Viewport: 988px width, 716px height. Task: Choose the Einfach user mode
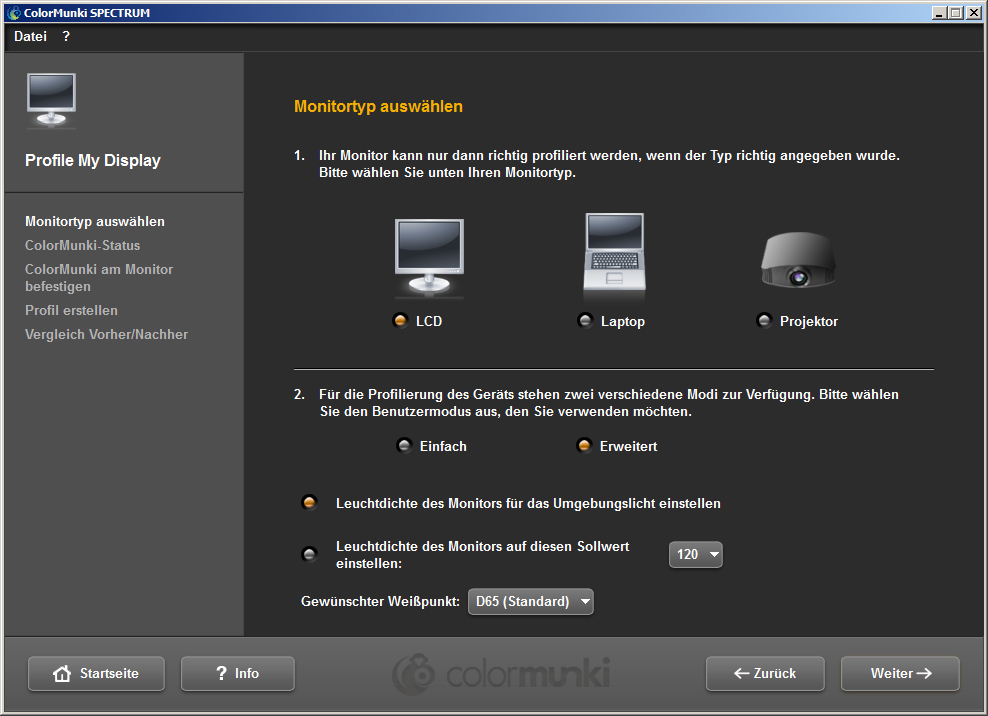click(x=404, y=446)
